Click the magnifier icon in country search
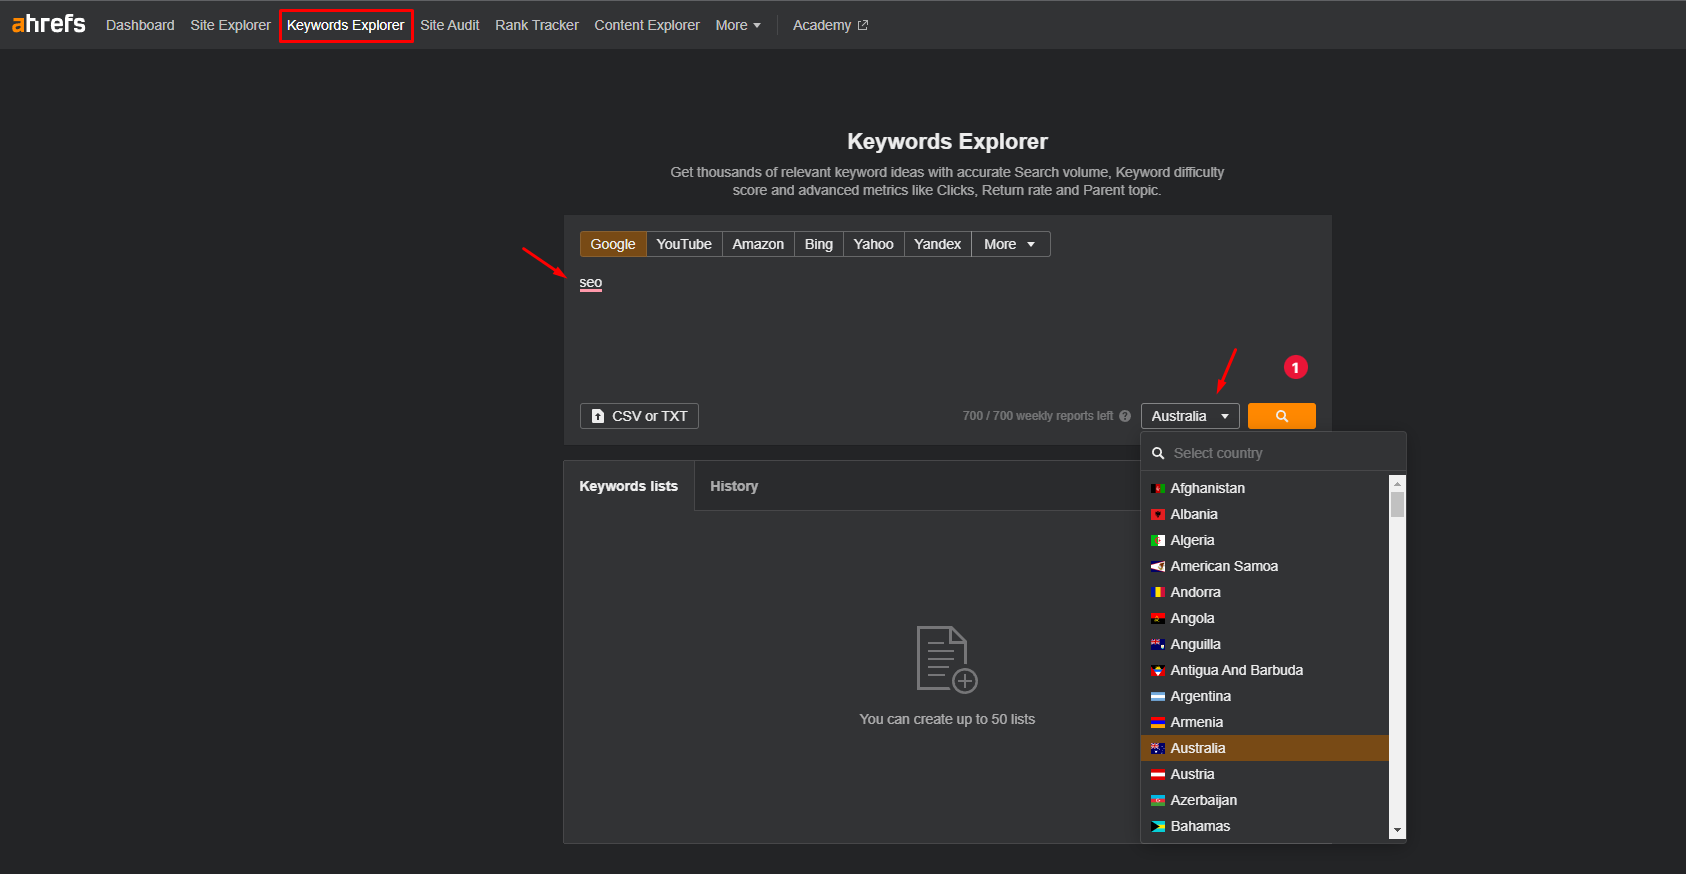The image size is (1686, 874). tap(1158, 453)
